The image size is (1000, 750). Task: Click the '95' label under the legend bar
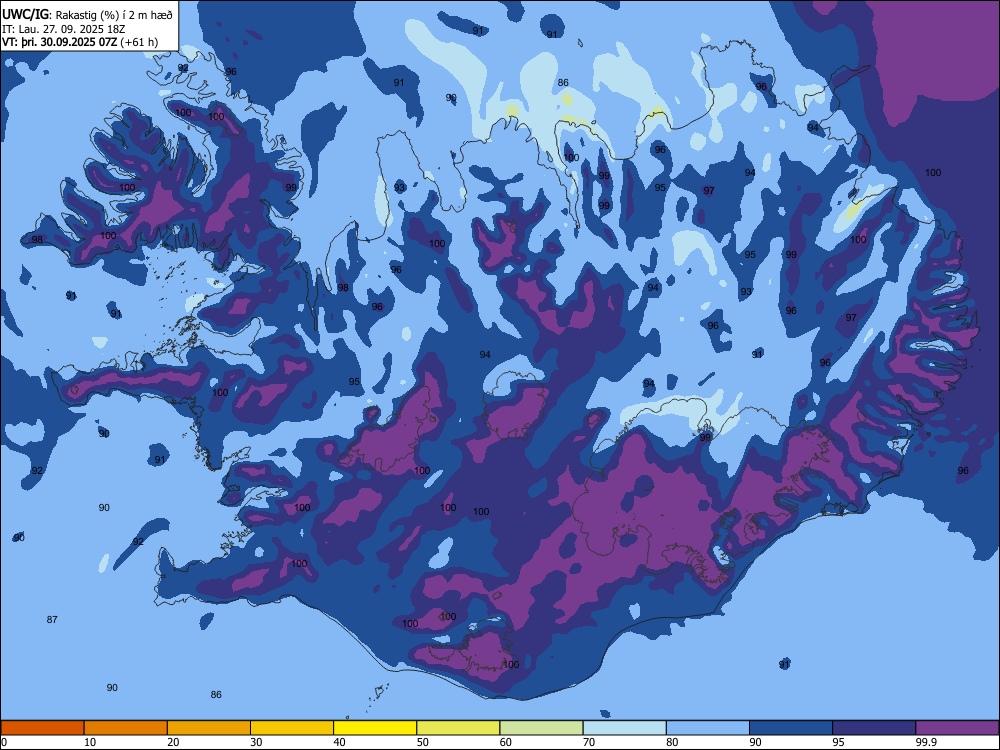839,742
